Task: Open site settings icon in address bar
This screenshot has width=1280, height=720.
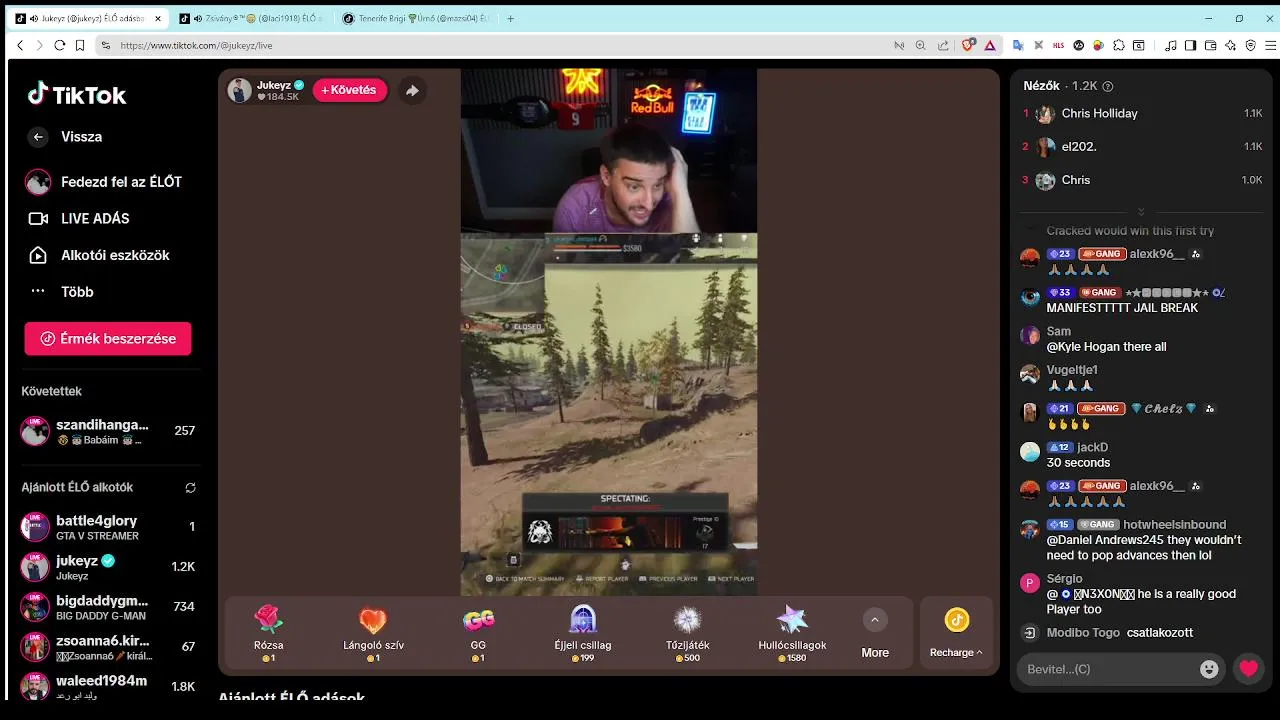Action: [105, 45]
